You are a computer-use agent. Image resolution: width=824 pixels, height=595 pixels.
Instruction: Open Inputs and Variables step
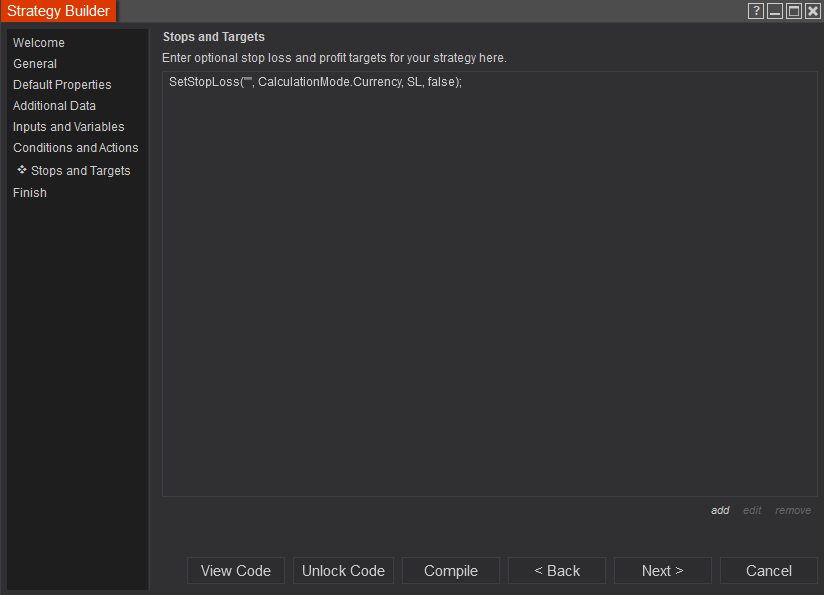[x=69, y=127]
